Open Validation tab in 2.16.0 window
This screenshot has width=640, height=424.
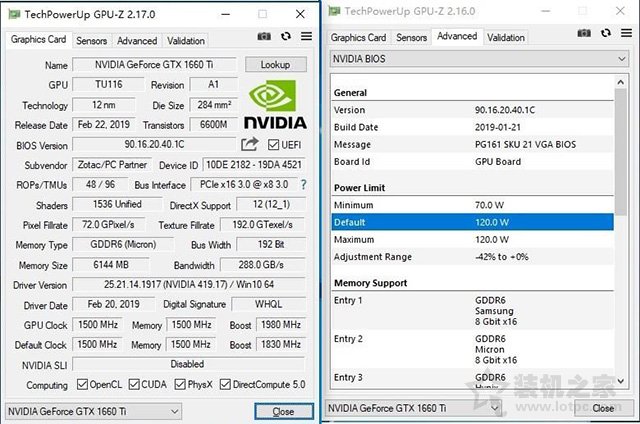[506, 38]
